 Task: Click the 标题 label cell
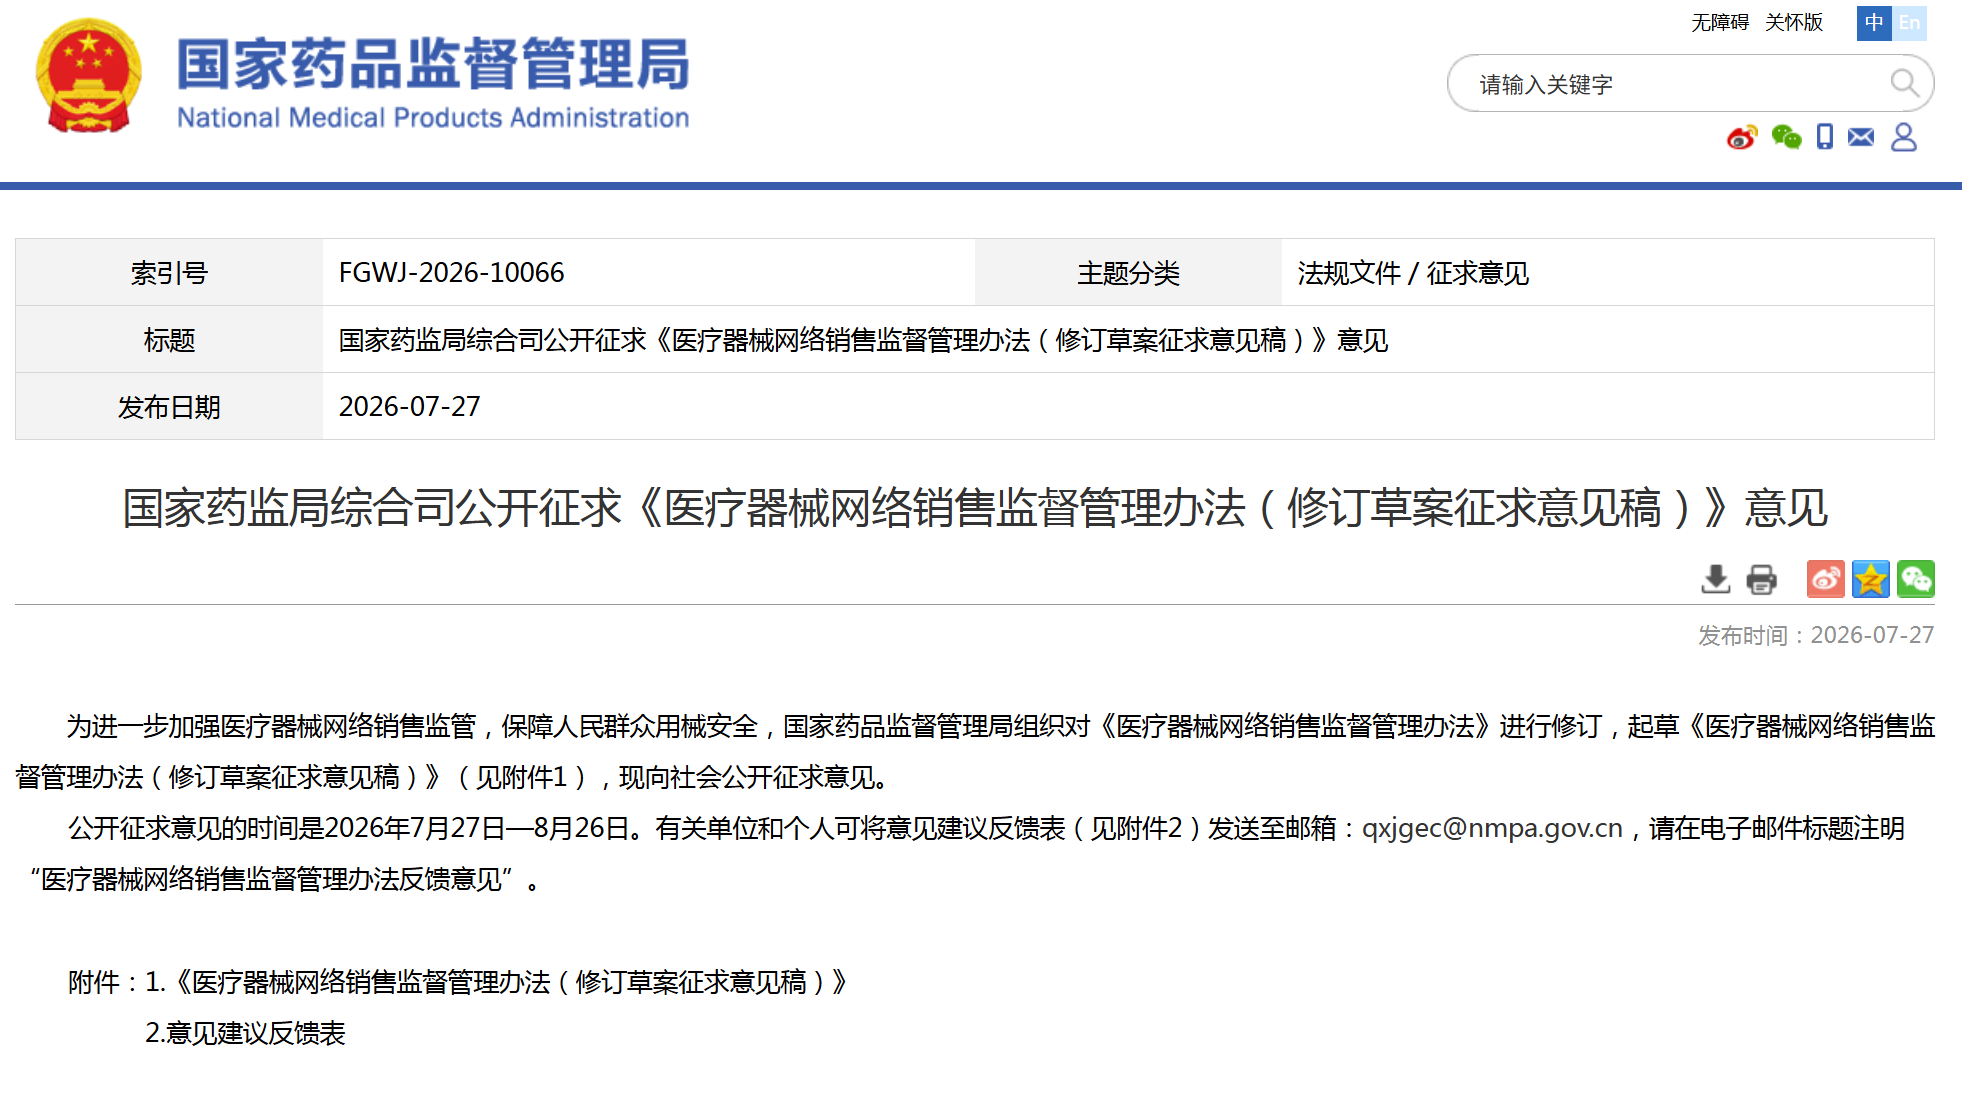[x=169, y=339]
